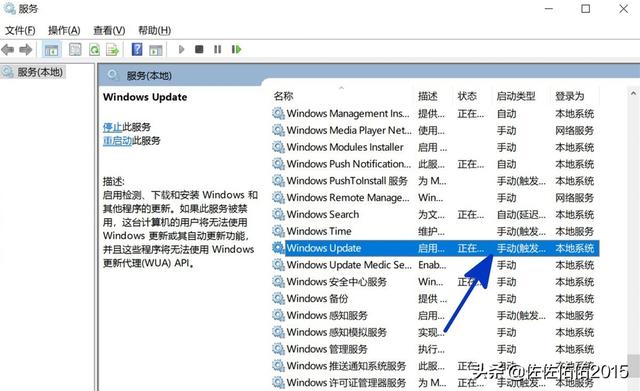Sort by the 名称 column header
This screenshot has width=640, height=391.
click(283, 96)
